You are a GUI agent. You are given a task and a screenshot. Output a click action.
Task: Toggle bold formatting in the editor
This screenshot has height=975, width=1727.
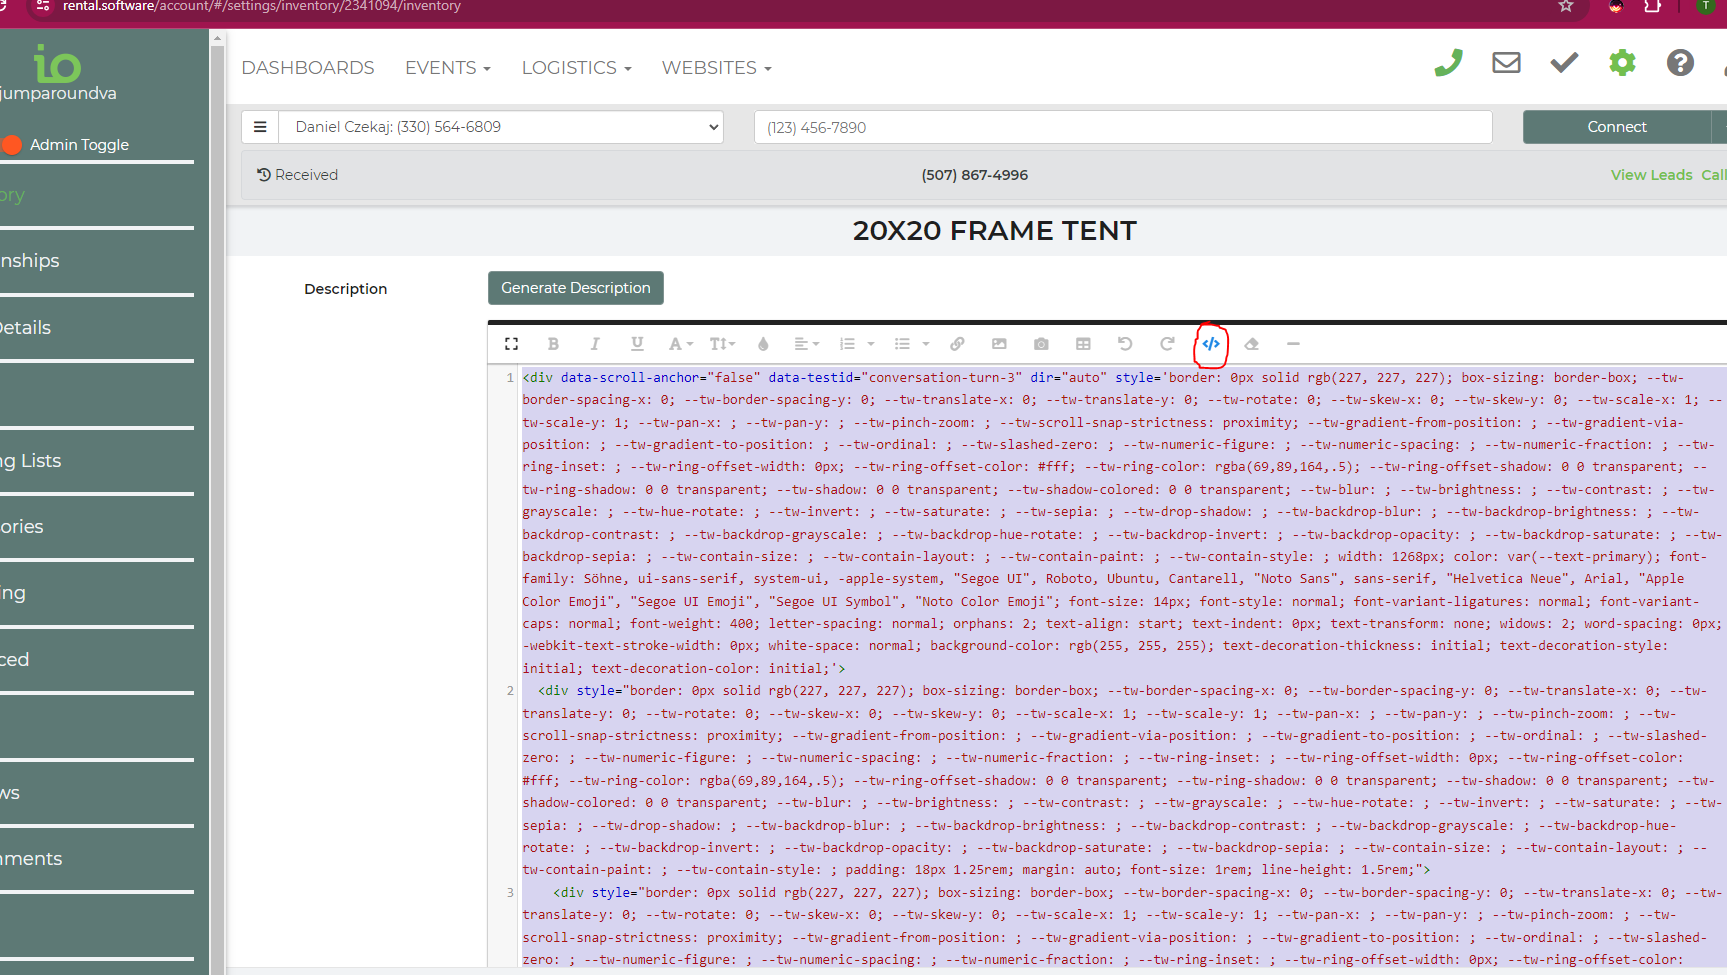pos(553,344)
